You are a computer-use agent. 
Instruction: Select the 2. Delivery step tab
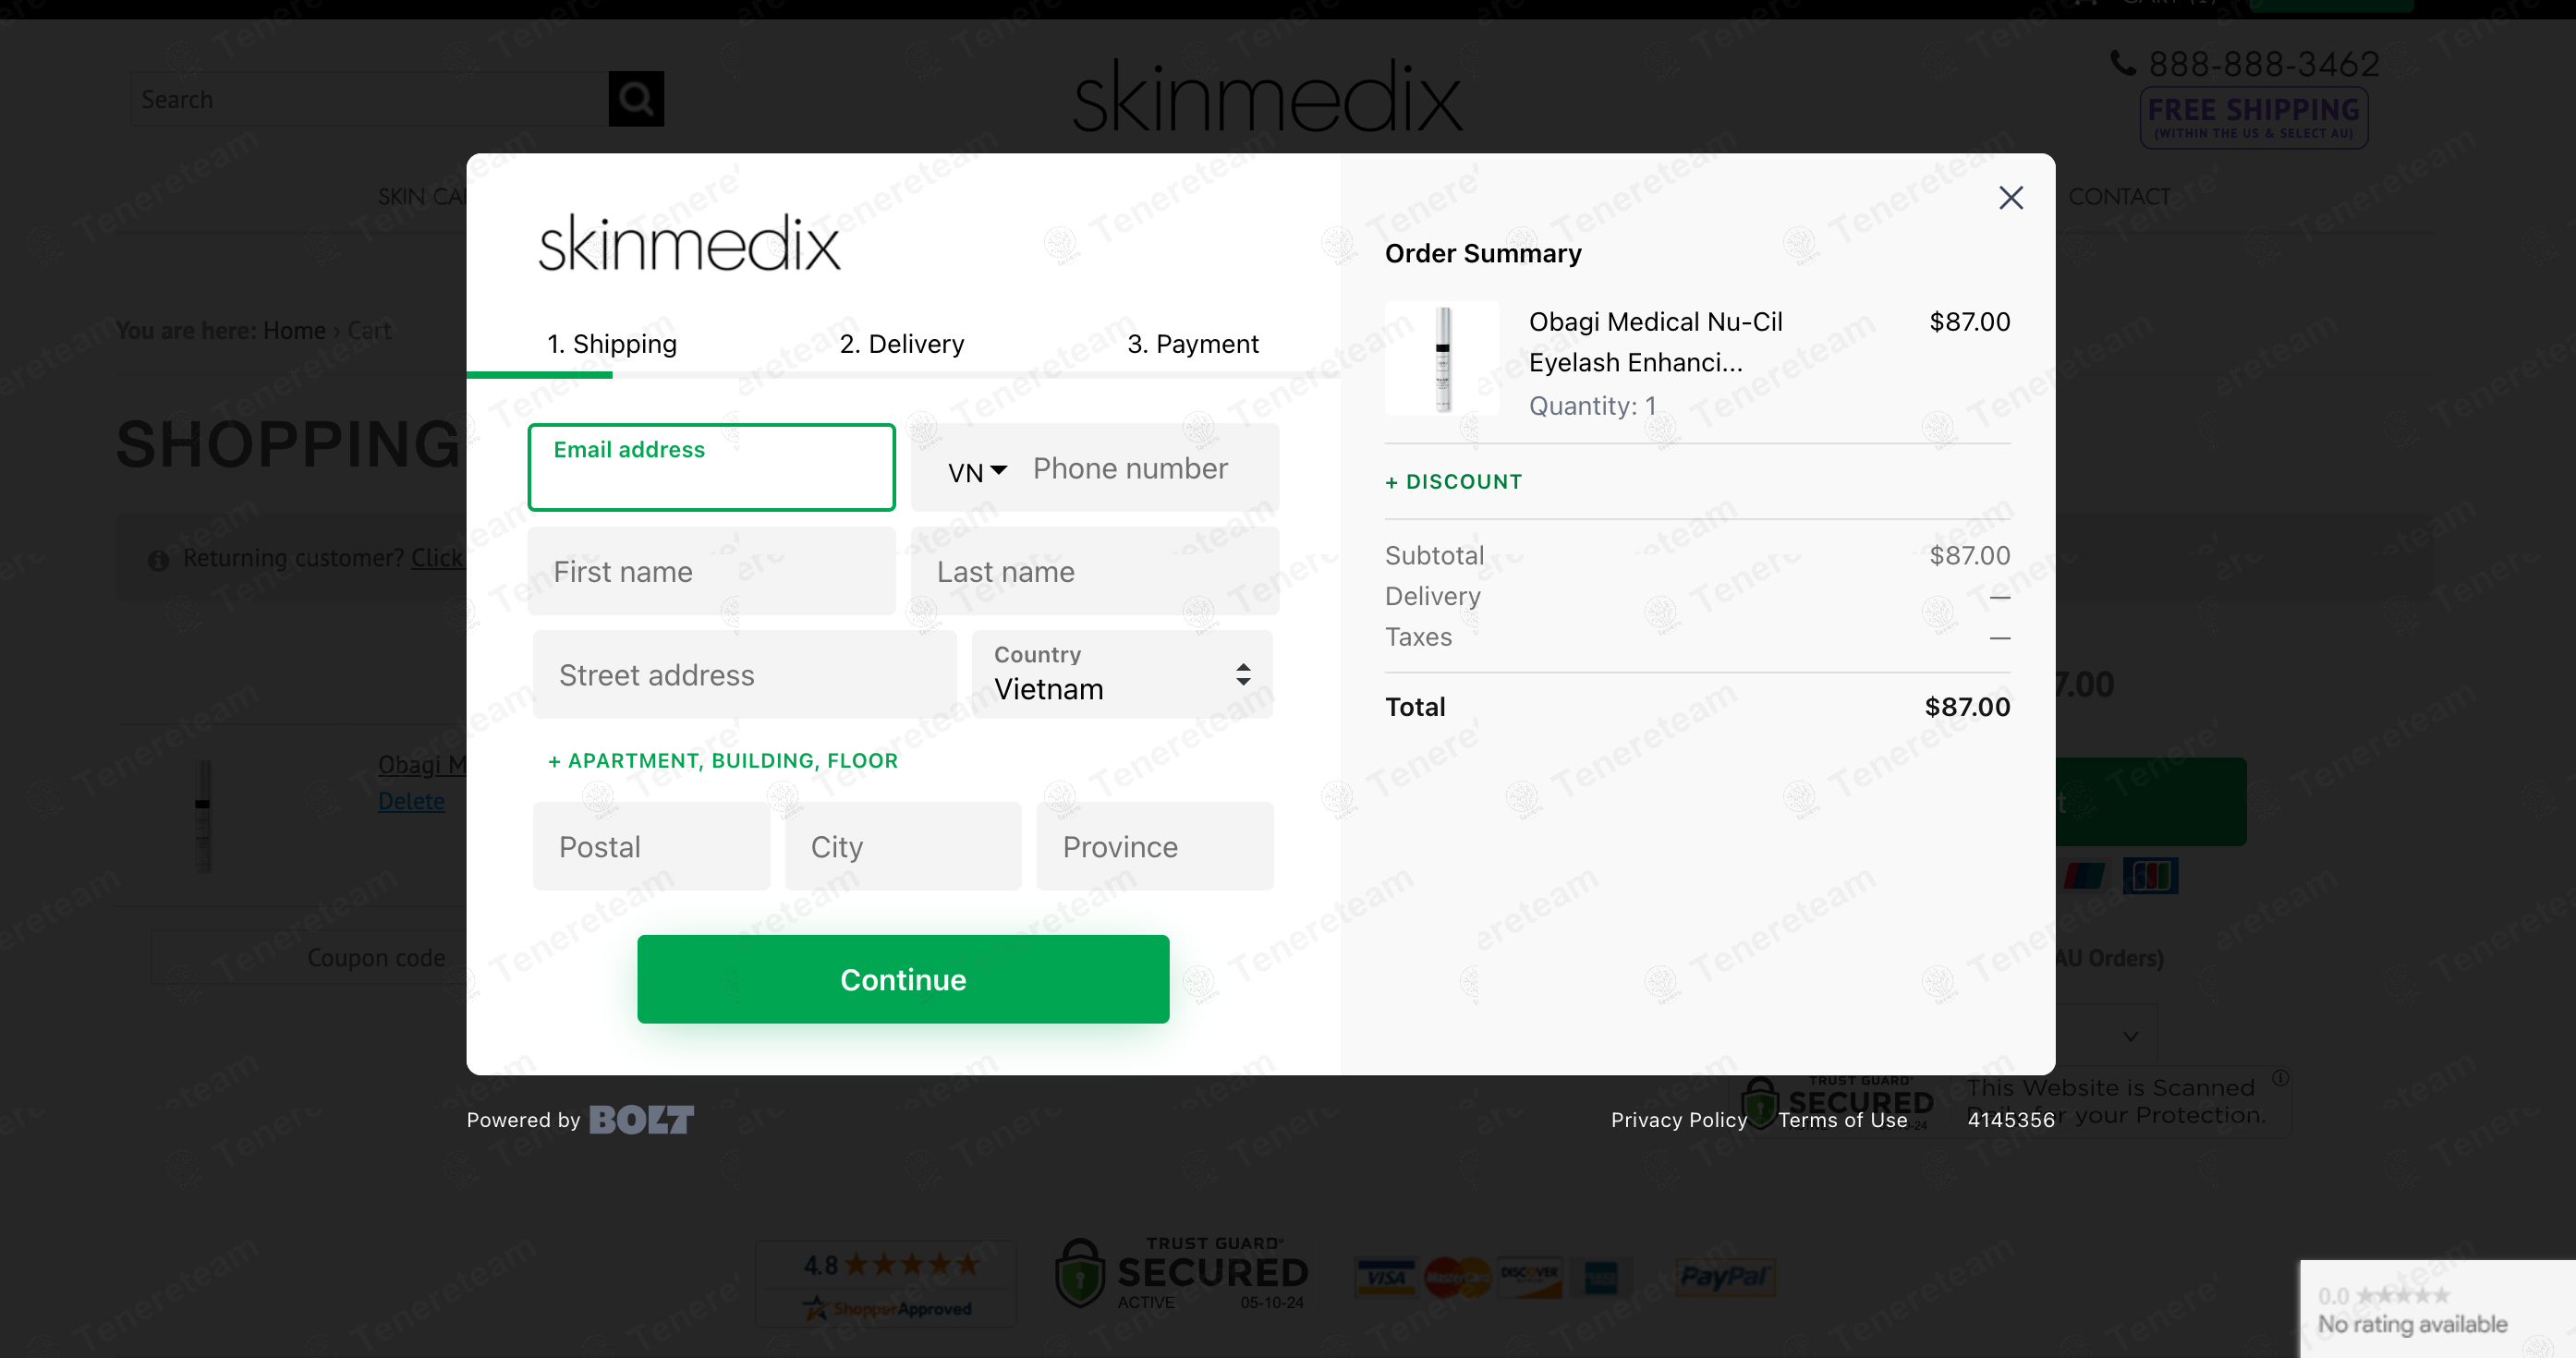[x=901, y=344]
